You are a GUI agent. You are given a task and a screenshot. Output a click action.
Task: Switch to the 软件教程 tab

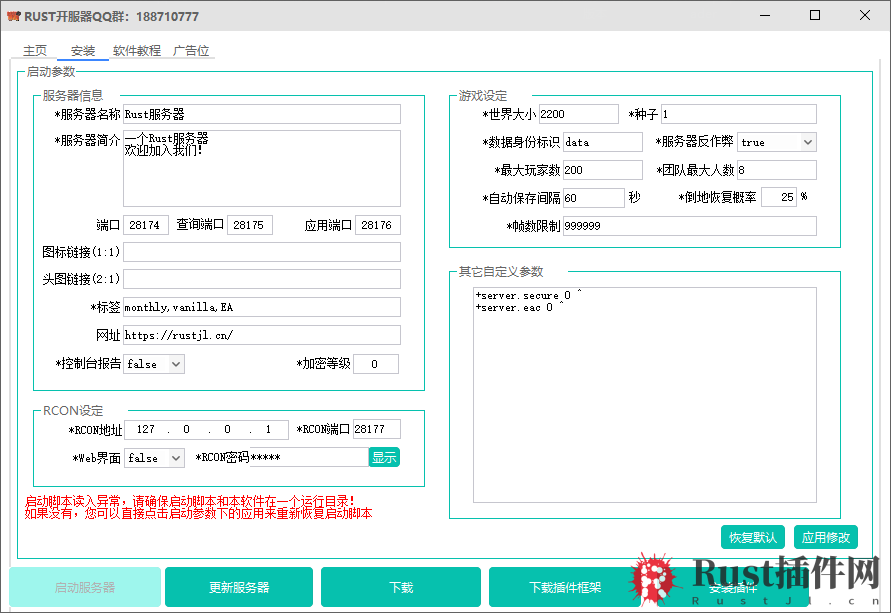point(136,51)
